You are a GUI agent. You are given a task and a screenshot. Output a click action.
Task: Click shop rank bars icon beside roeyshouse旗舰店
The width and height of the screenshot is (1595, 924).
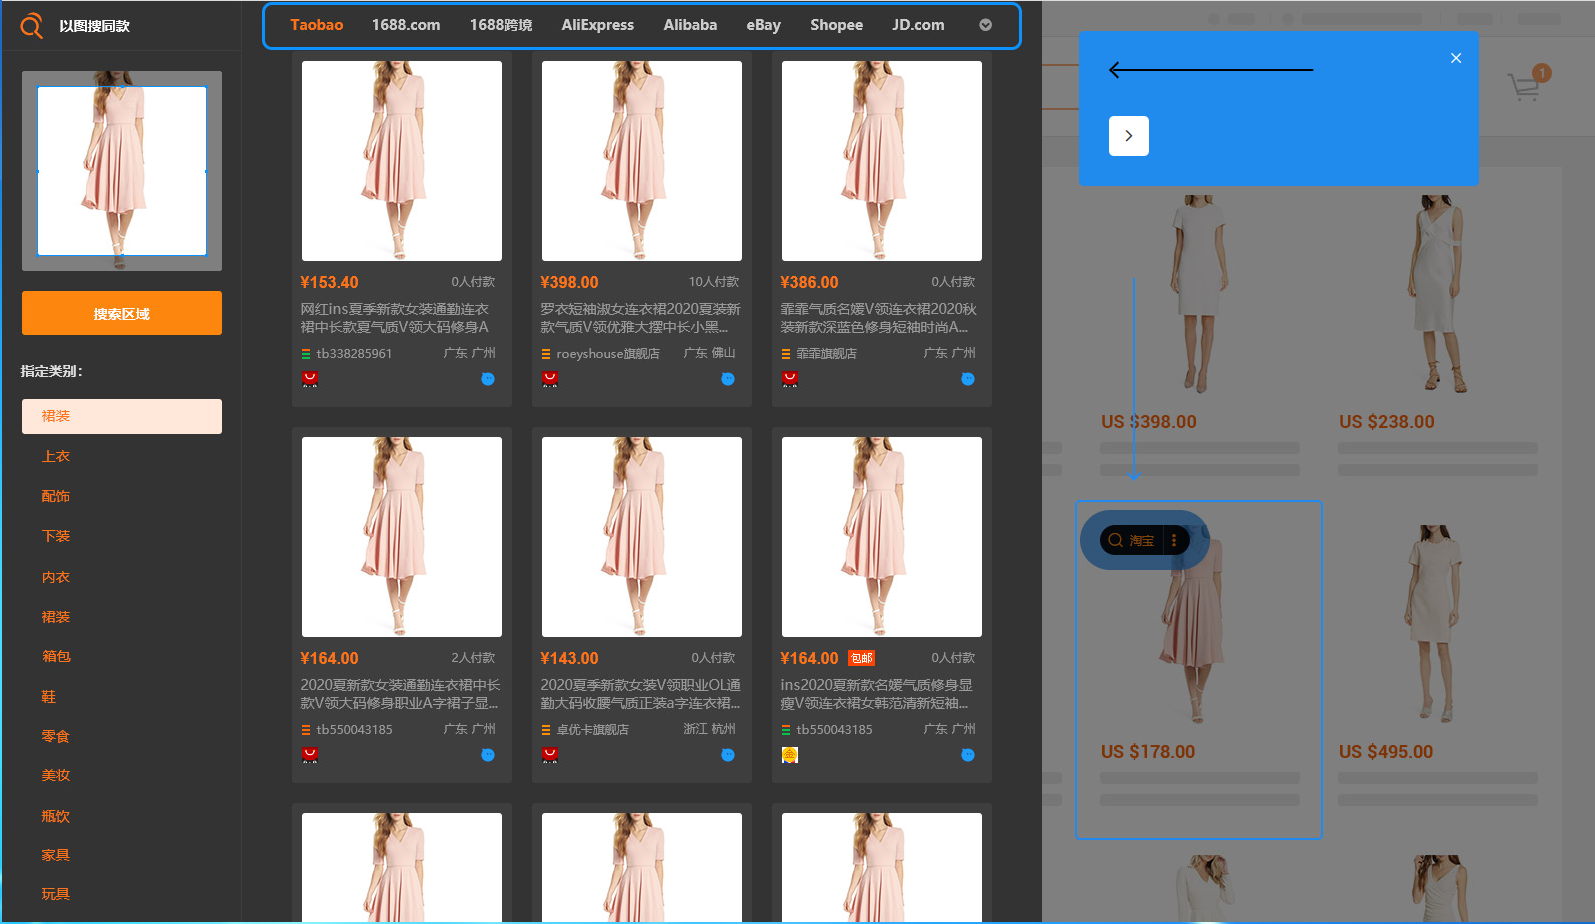tap(546, 354)
